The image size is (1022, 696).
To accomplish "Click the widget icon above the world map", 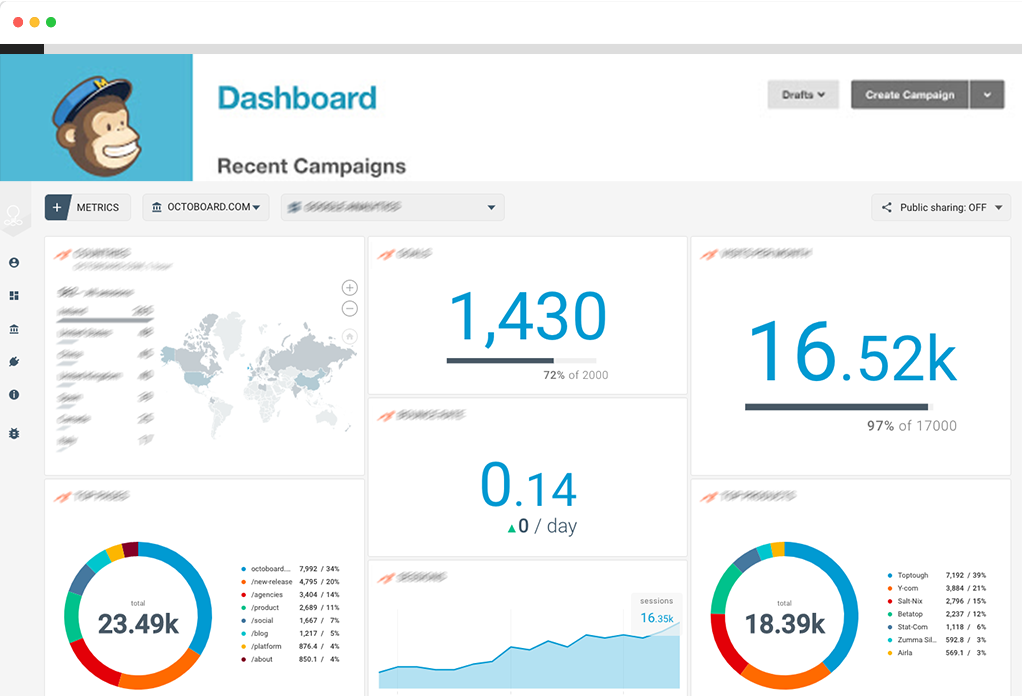I will pyautogui.click(x=63, y=254).
